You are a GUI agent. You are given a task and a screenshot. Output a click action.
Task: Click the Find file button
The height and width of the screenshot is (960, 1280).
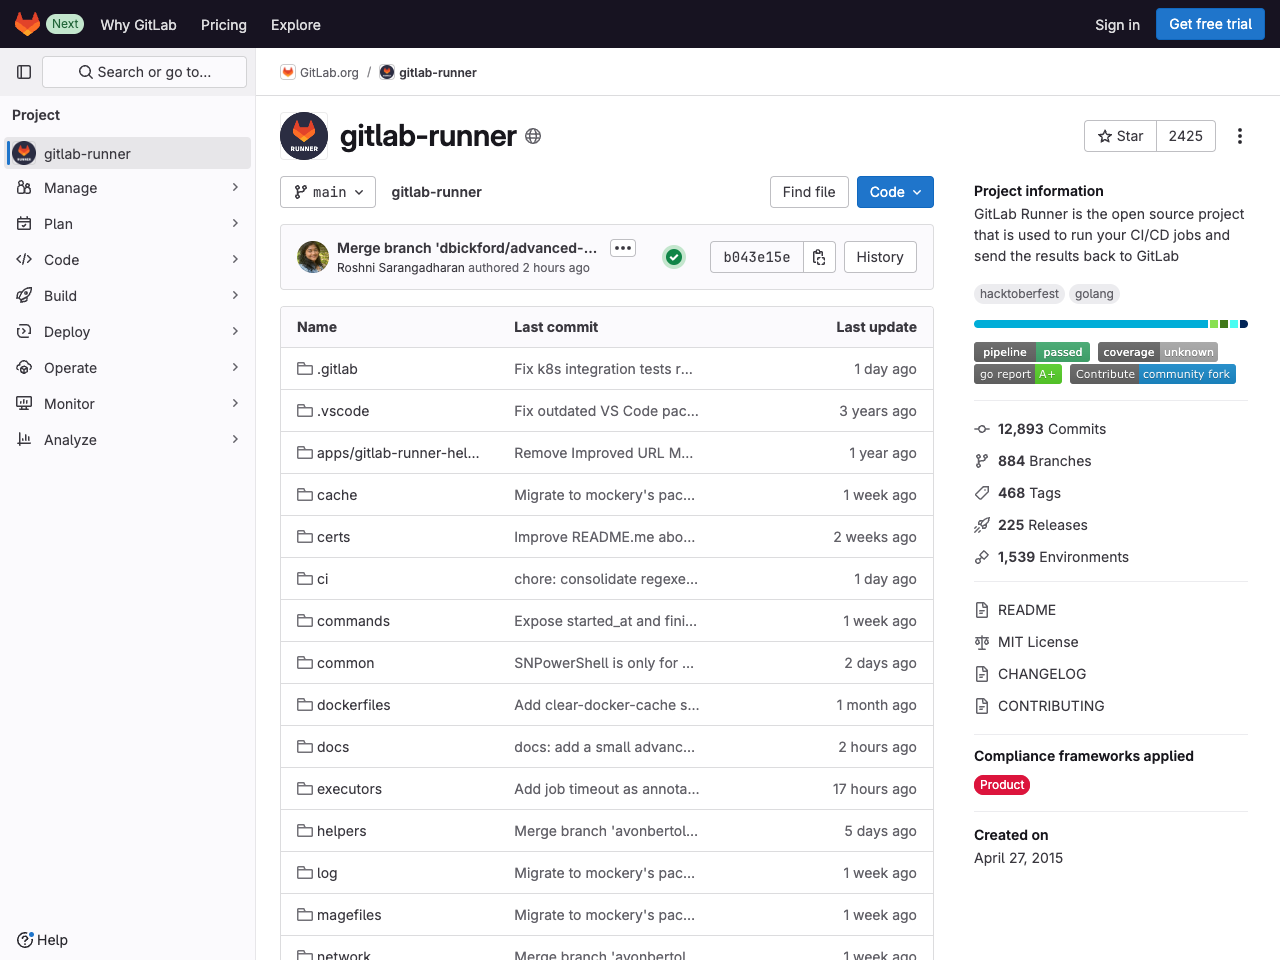click(809, 192)
